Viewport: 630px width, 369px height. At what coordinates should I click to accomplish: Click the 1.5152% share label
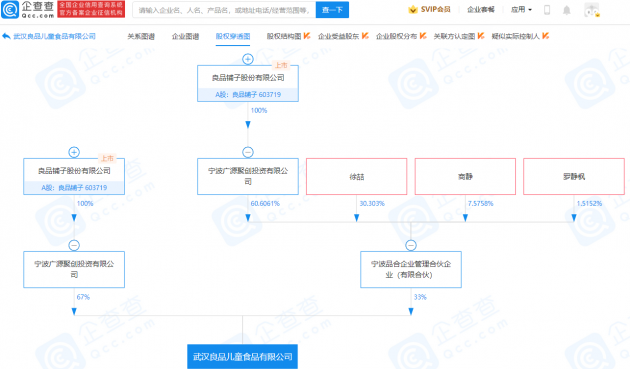[589, 203]
